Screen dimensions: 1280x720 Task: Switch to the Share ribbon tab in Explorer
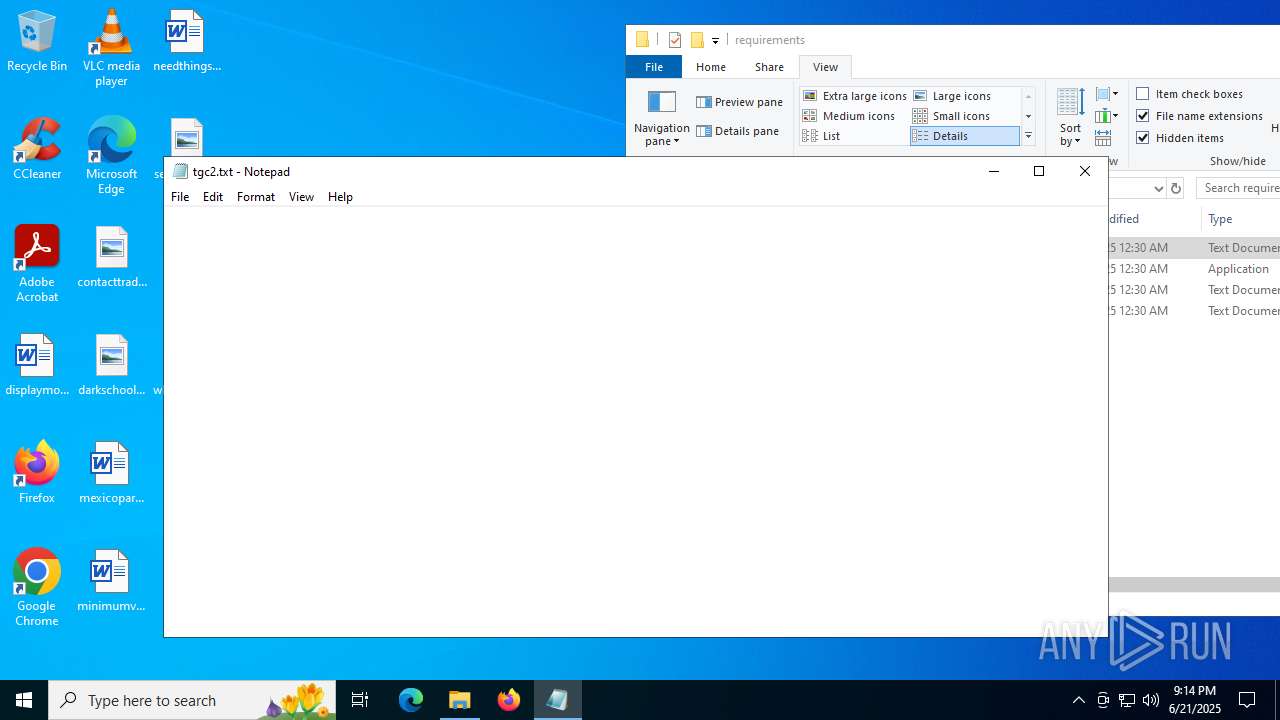pyautogui.click(x=769, y=67)
